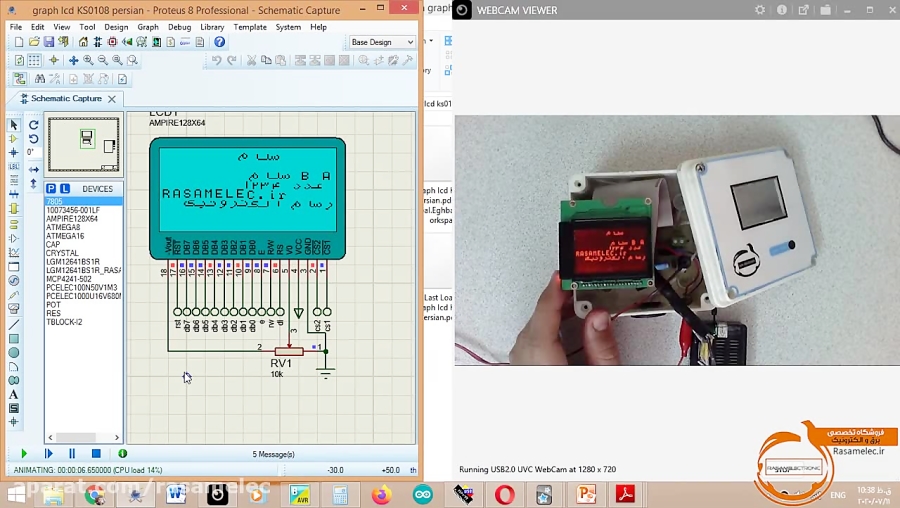This screenshot has width=900, height=508.
Task: Close the Schematic Capture tab
Action: pos(112,99)
